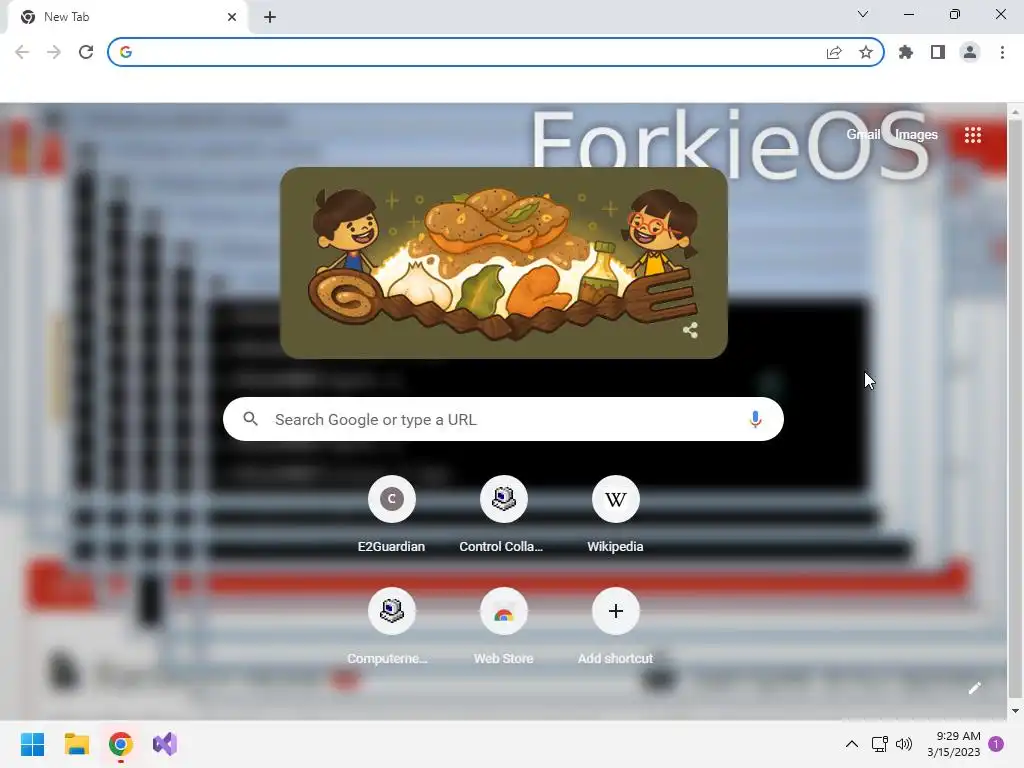
Task: Open the E2Guardian shortcut
Action: tap(391, 515)
